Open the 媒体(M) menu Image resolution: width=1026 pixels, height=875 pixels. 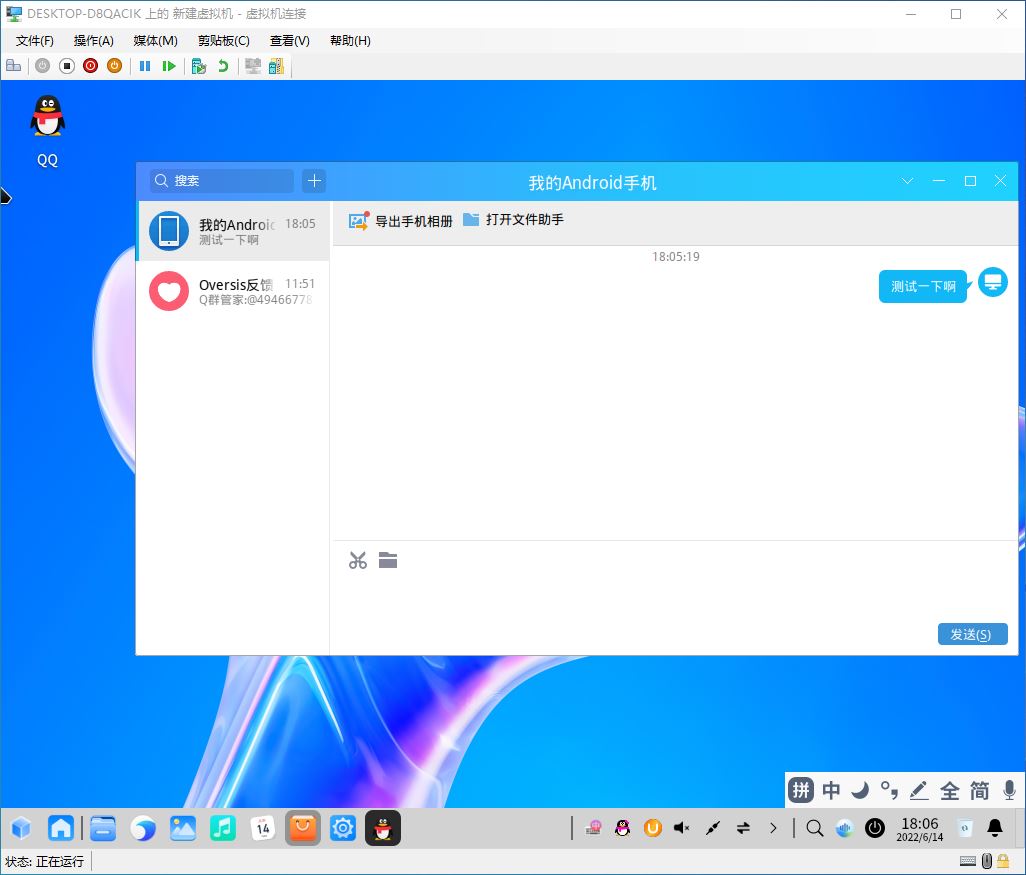pos(154,41)
